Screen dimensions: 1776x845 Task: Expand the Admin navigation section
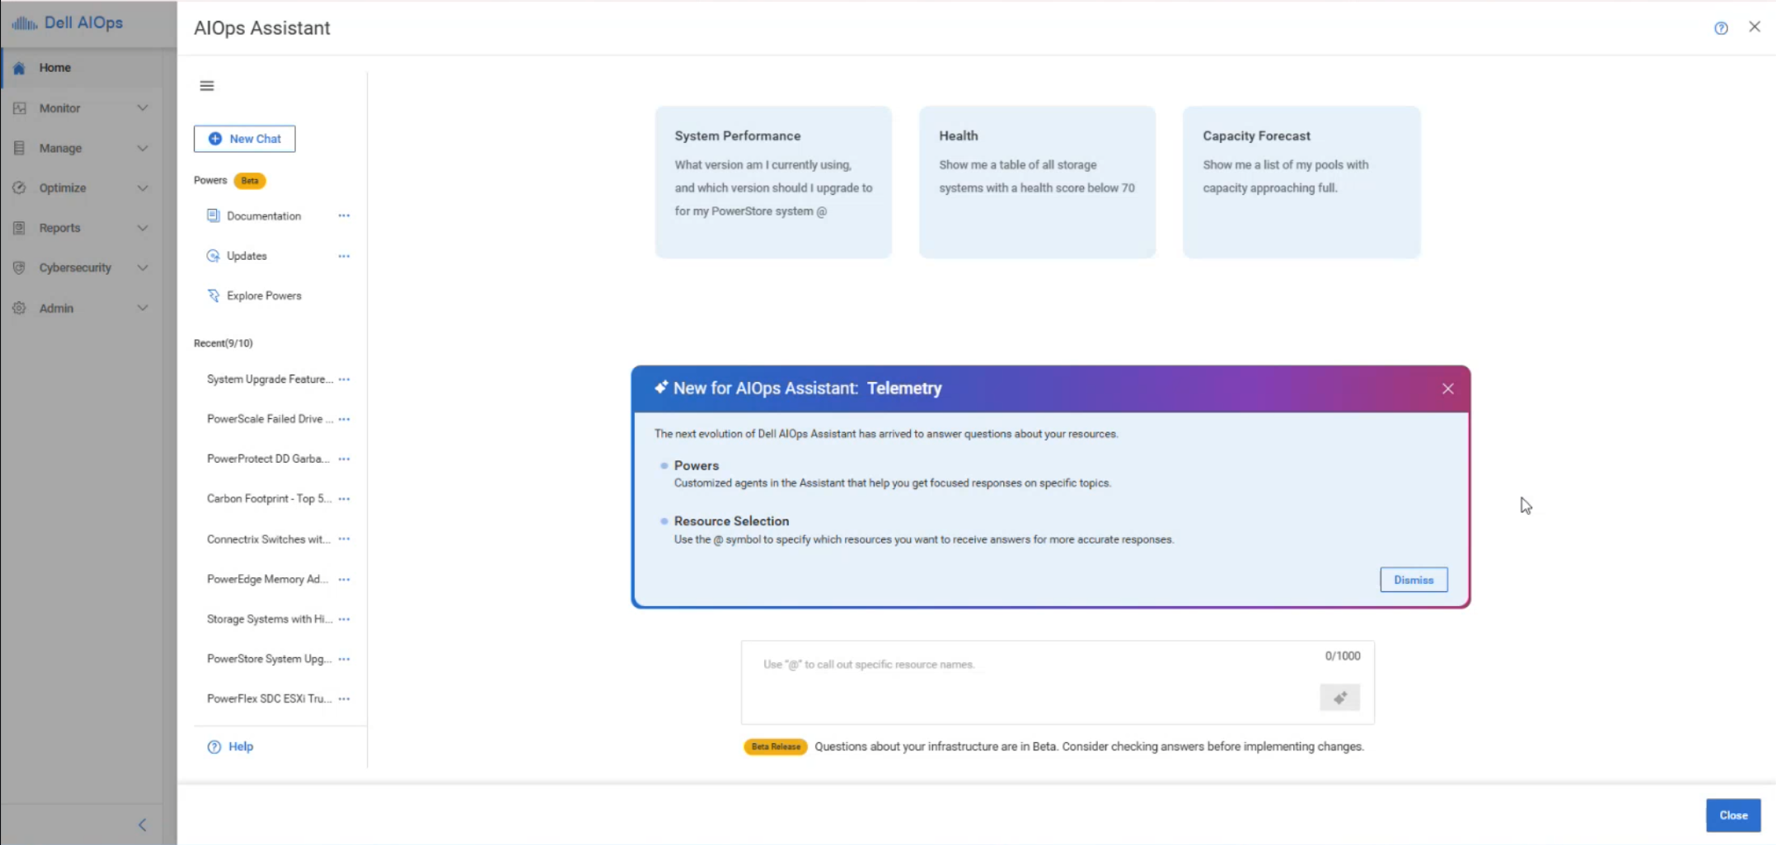pyautogui.click(x=142, y=308)
